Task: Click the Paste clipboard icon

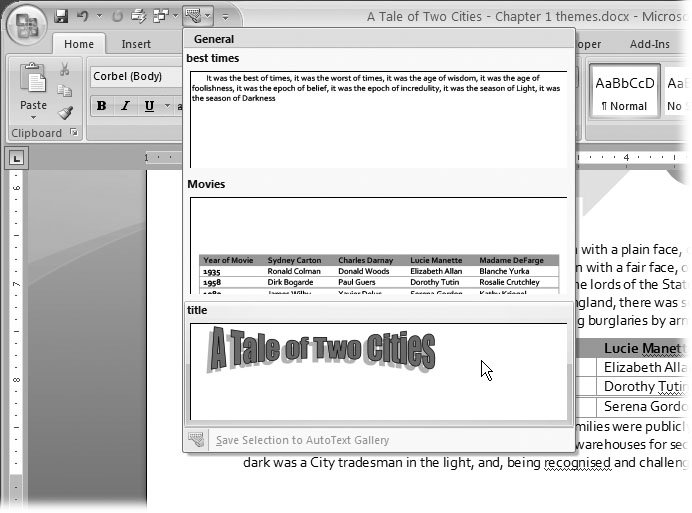Action: pyautogui.click(x=33, y=82)
